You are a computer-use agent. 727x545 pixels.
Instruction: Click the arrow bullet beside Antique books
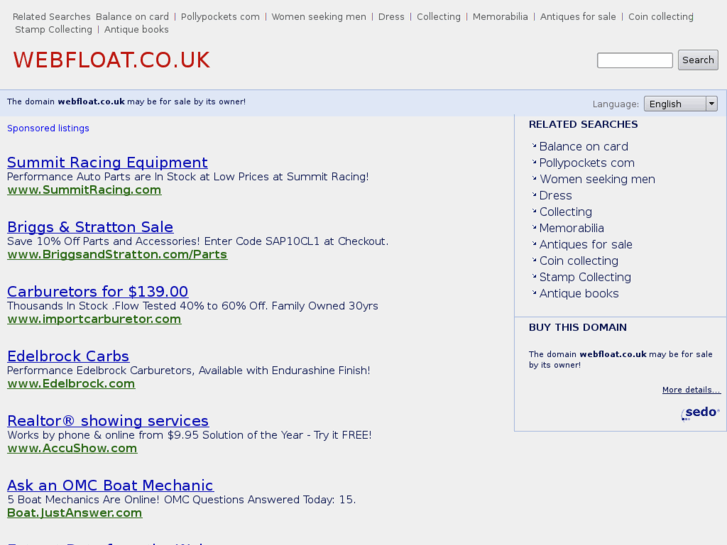click(534, 292)
